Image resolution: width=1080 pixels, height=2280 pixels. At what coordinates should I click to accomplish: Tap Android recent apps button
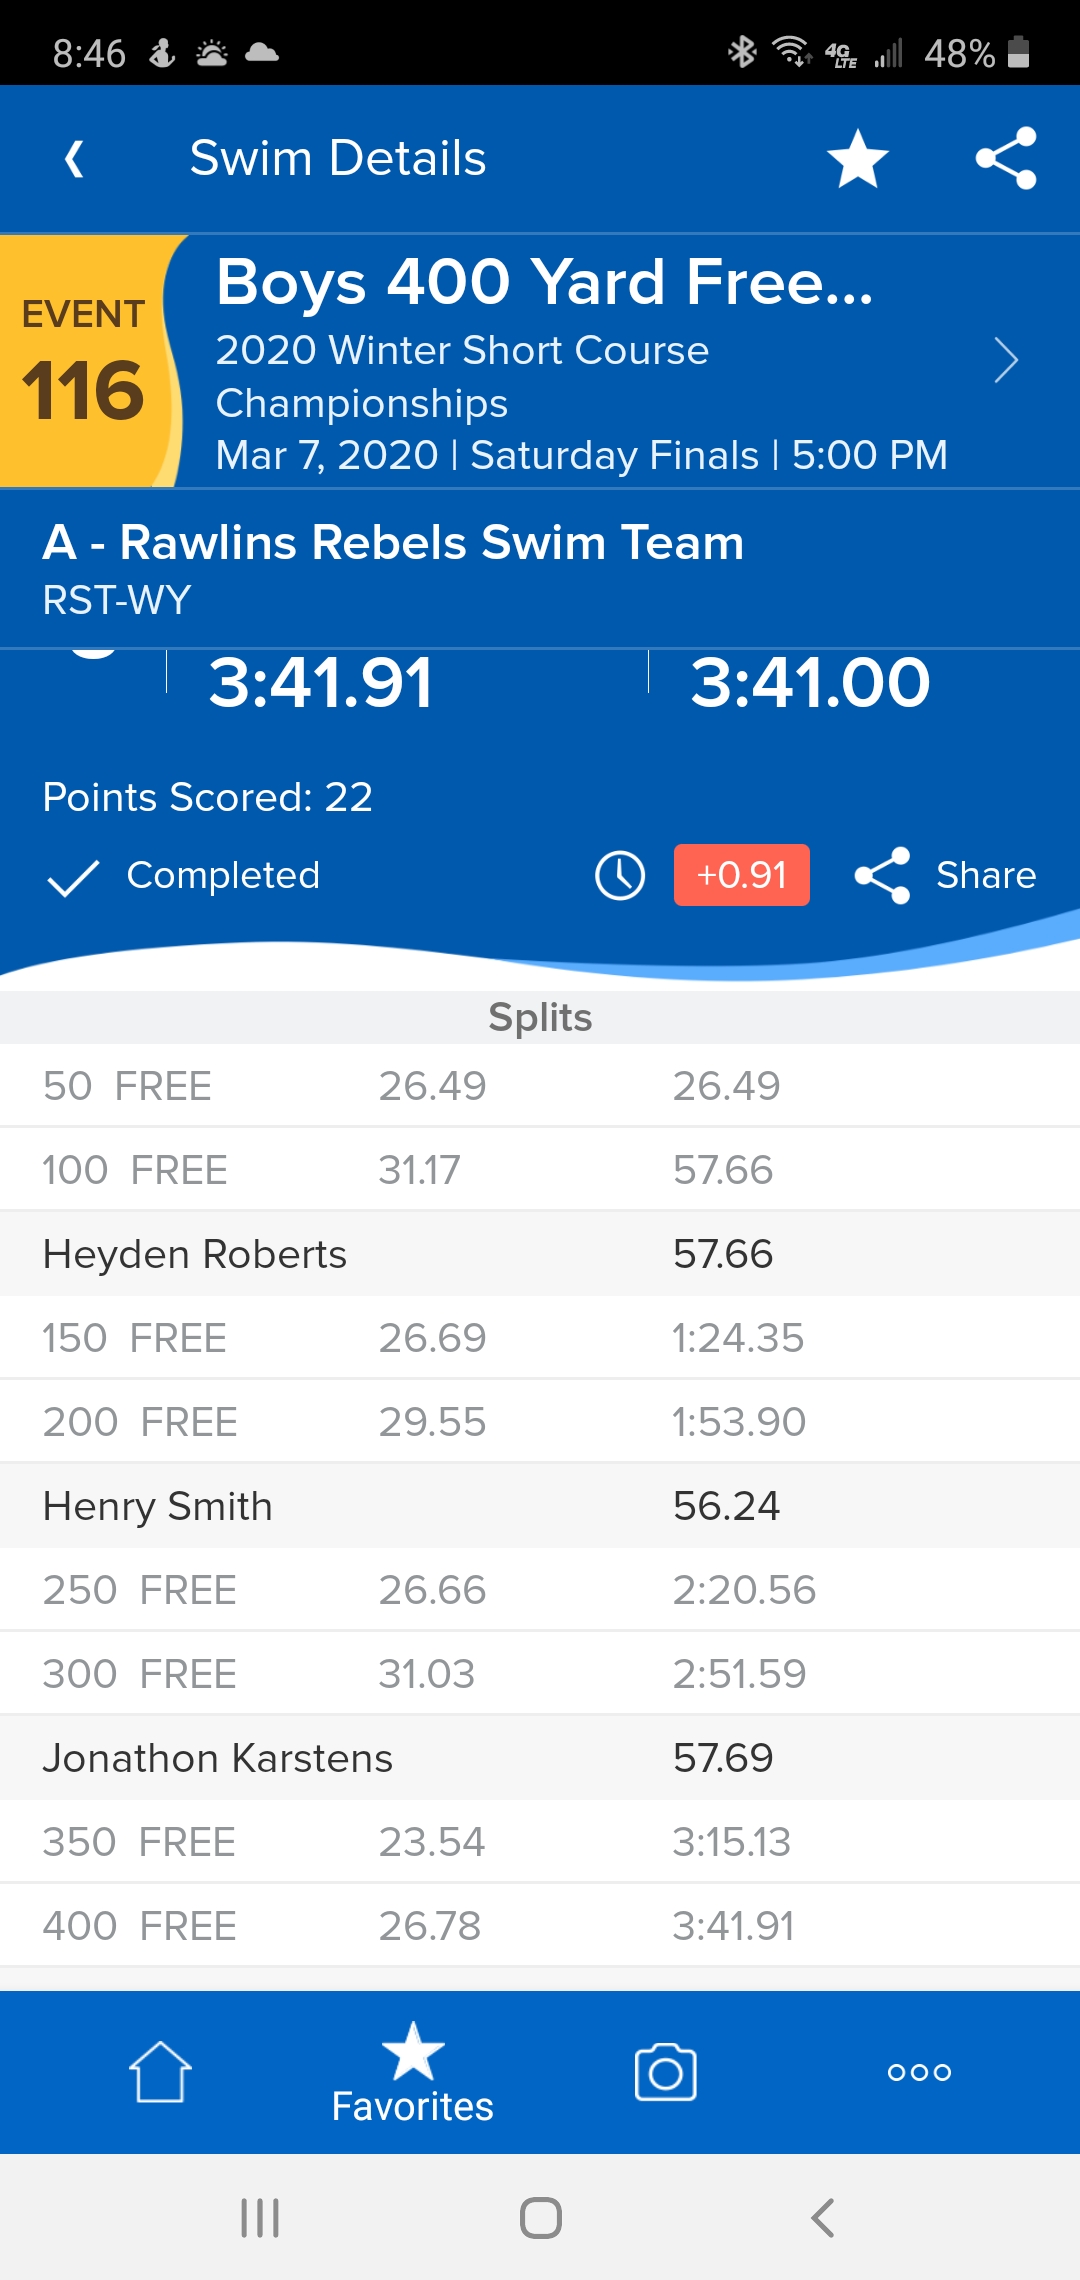[260, 2218]
